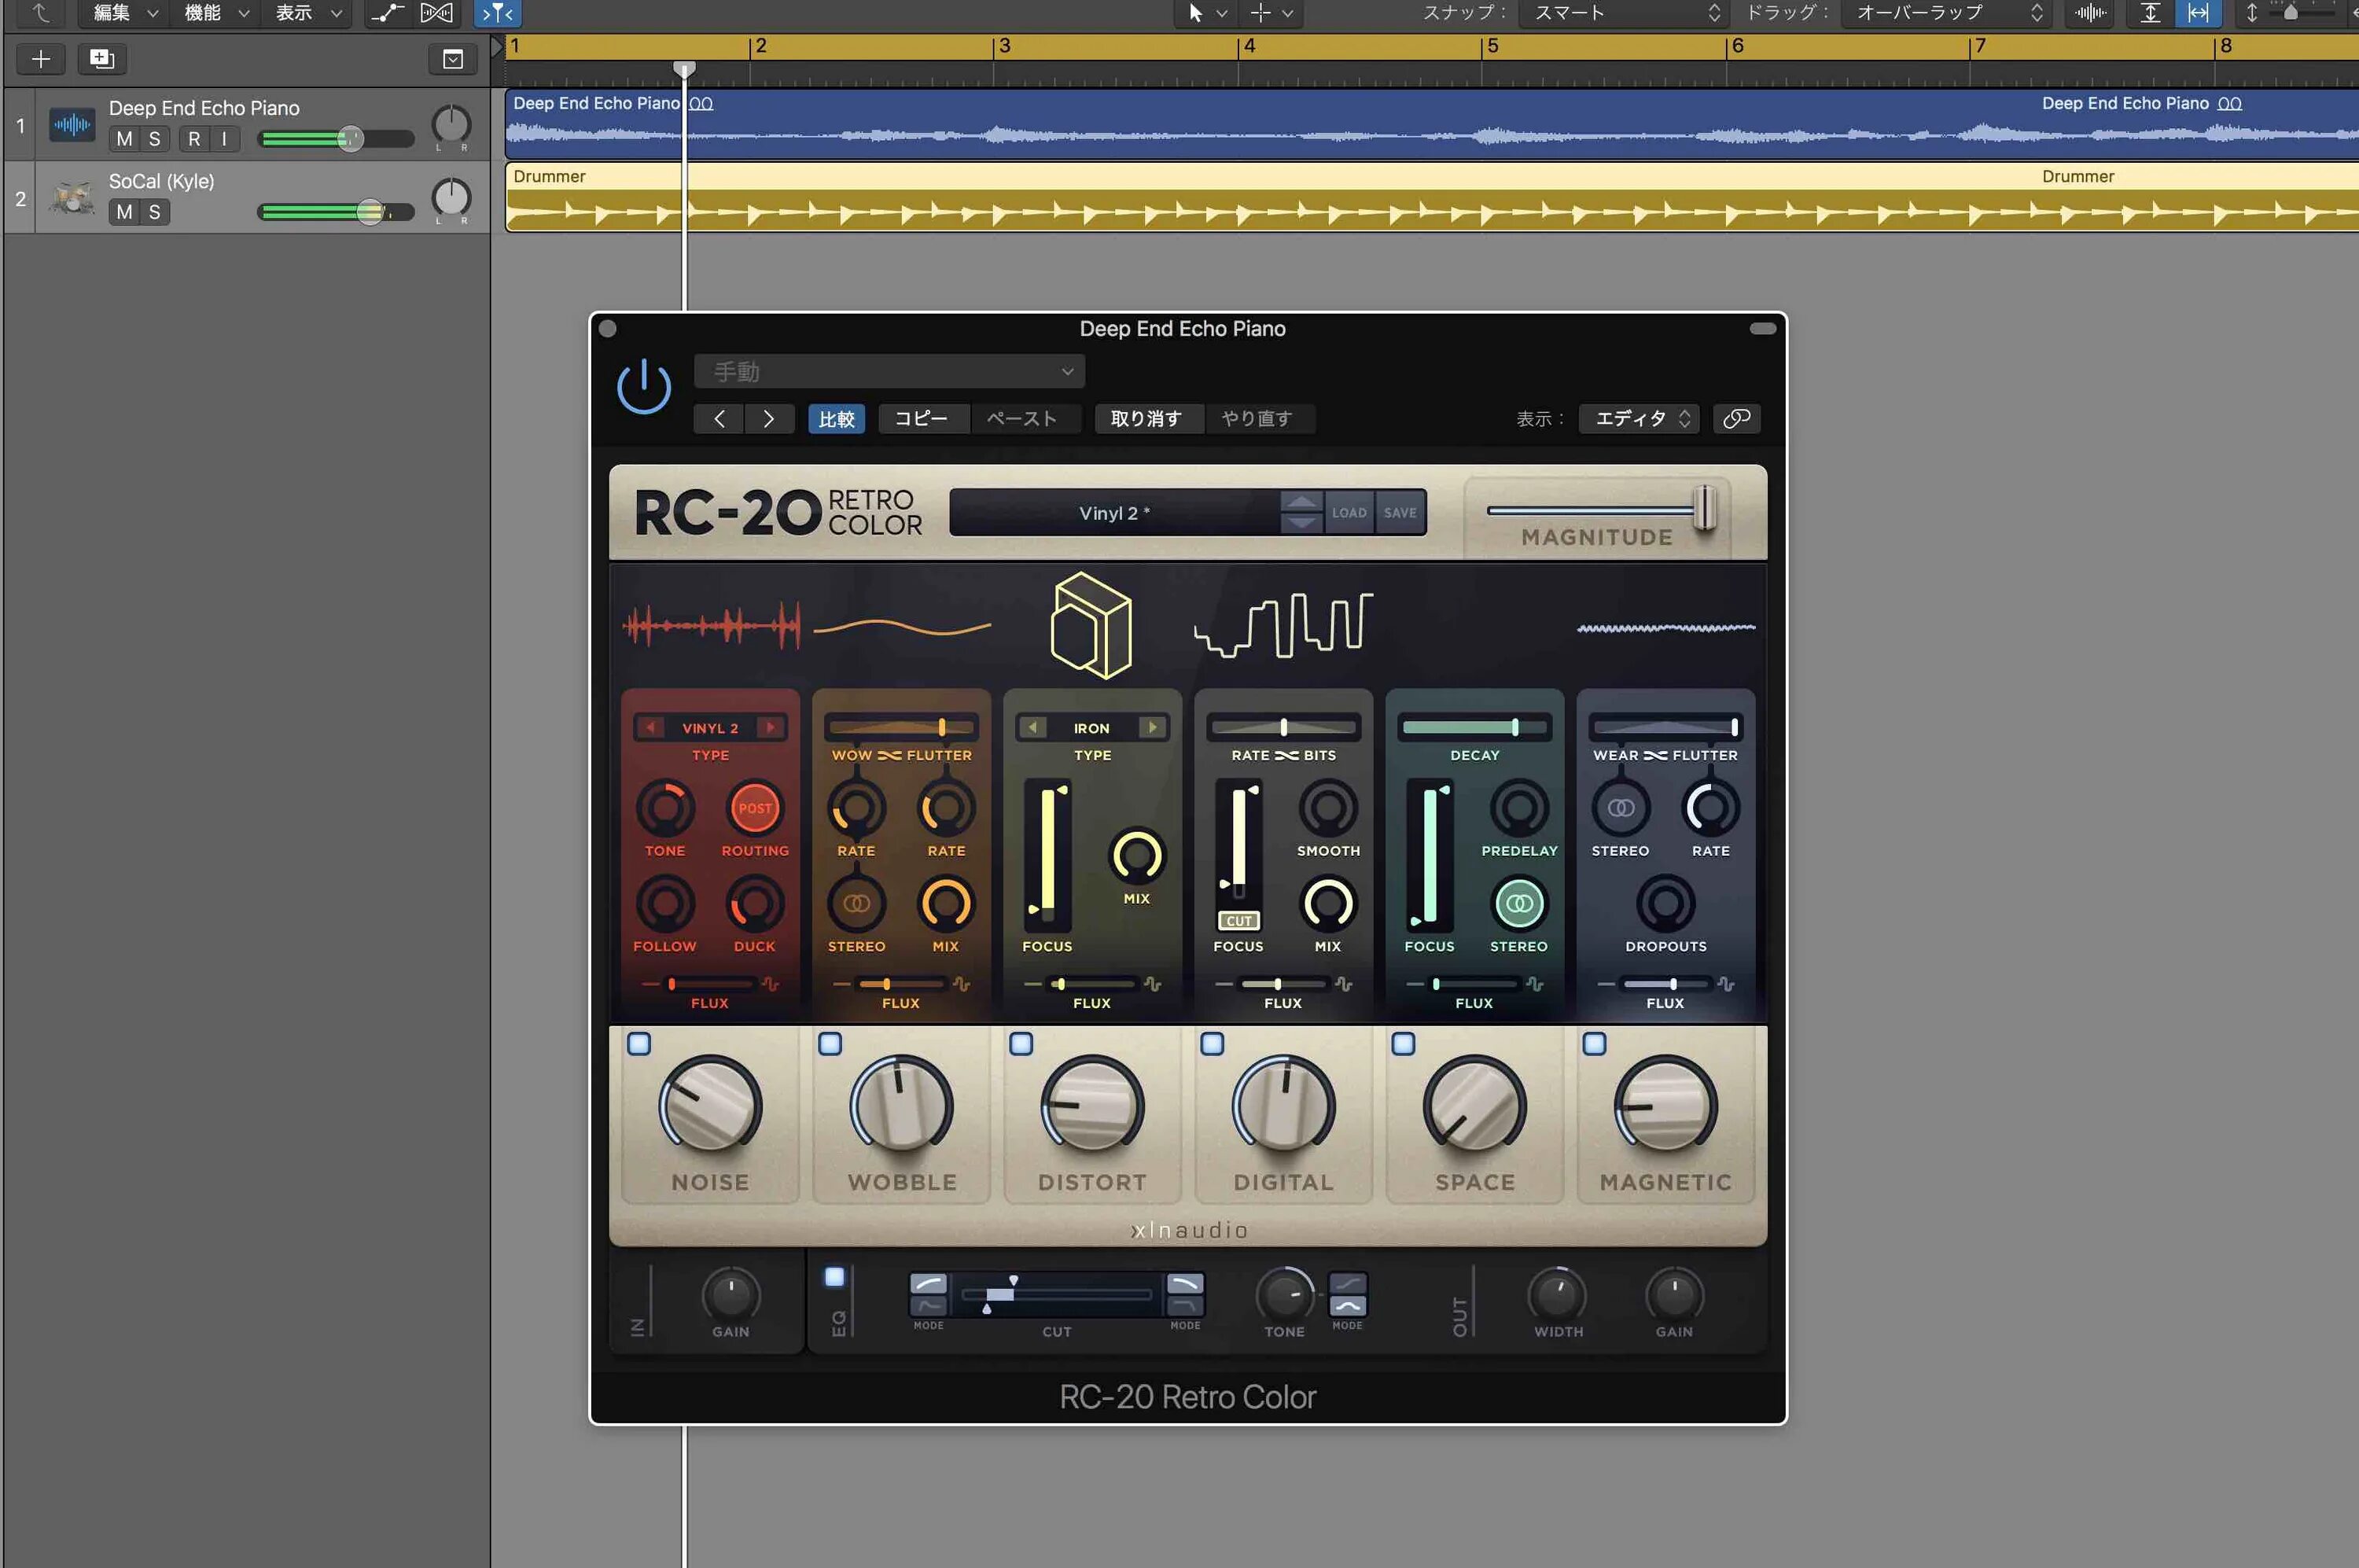The width and height of the screenshot is (2359, 1568).
Task: Toggle the WOBBLE module enable checkbox
Action: (x=830, y=1044)
